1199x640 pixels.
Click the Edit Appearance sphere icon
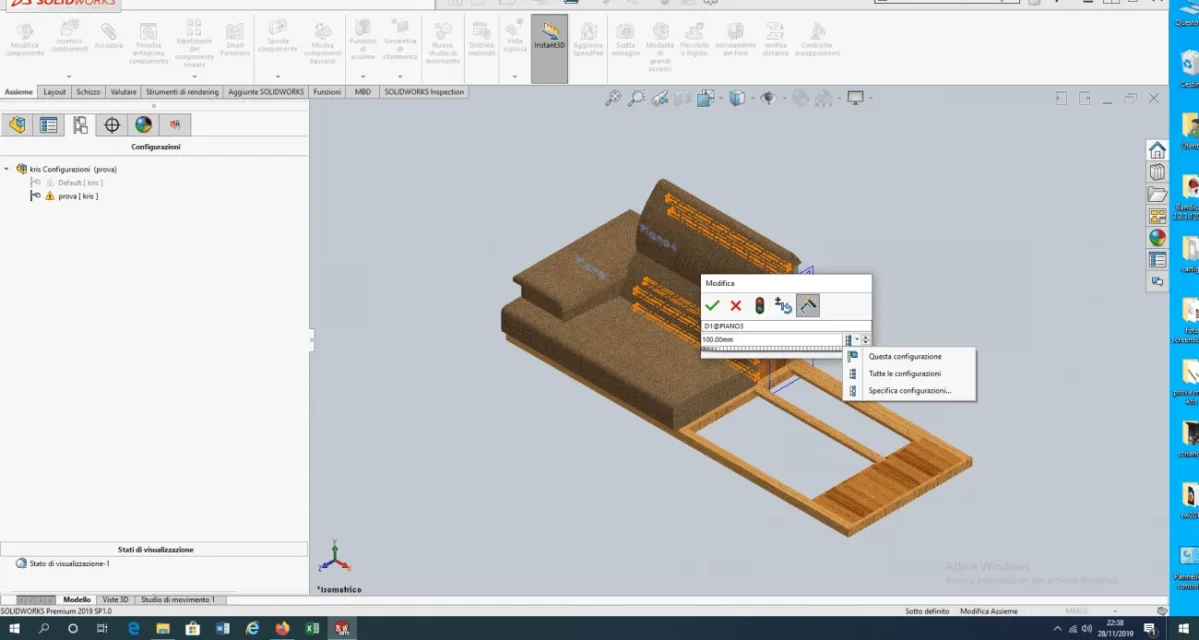800,98
